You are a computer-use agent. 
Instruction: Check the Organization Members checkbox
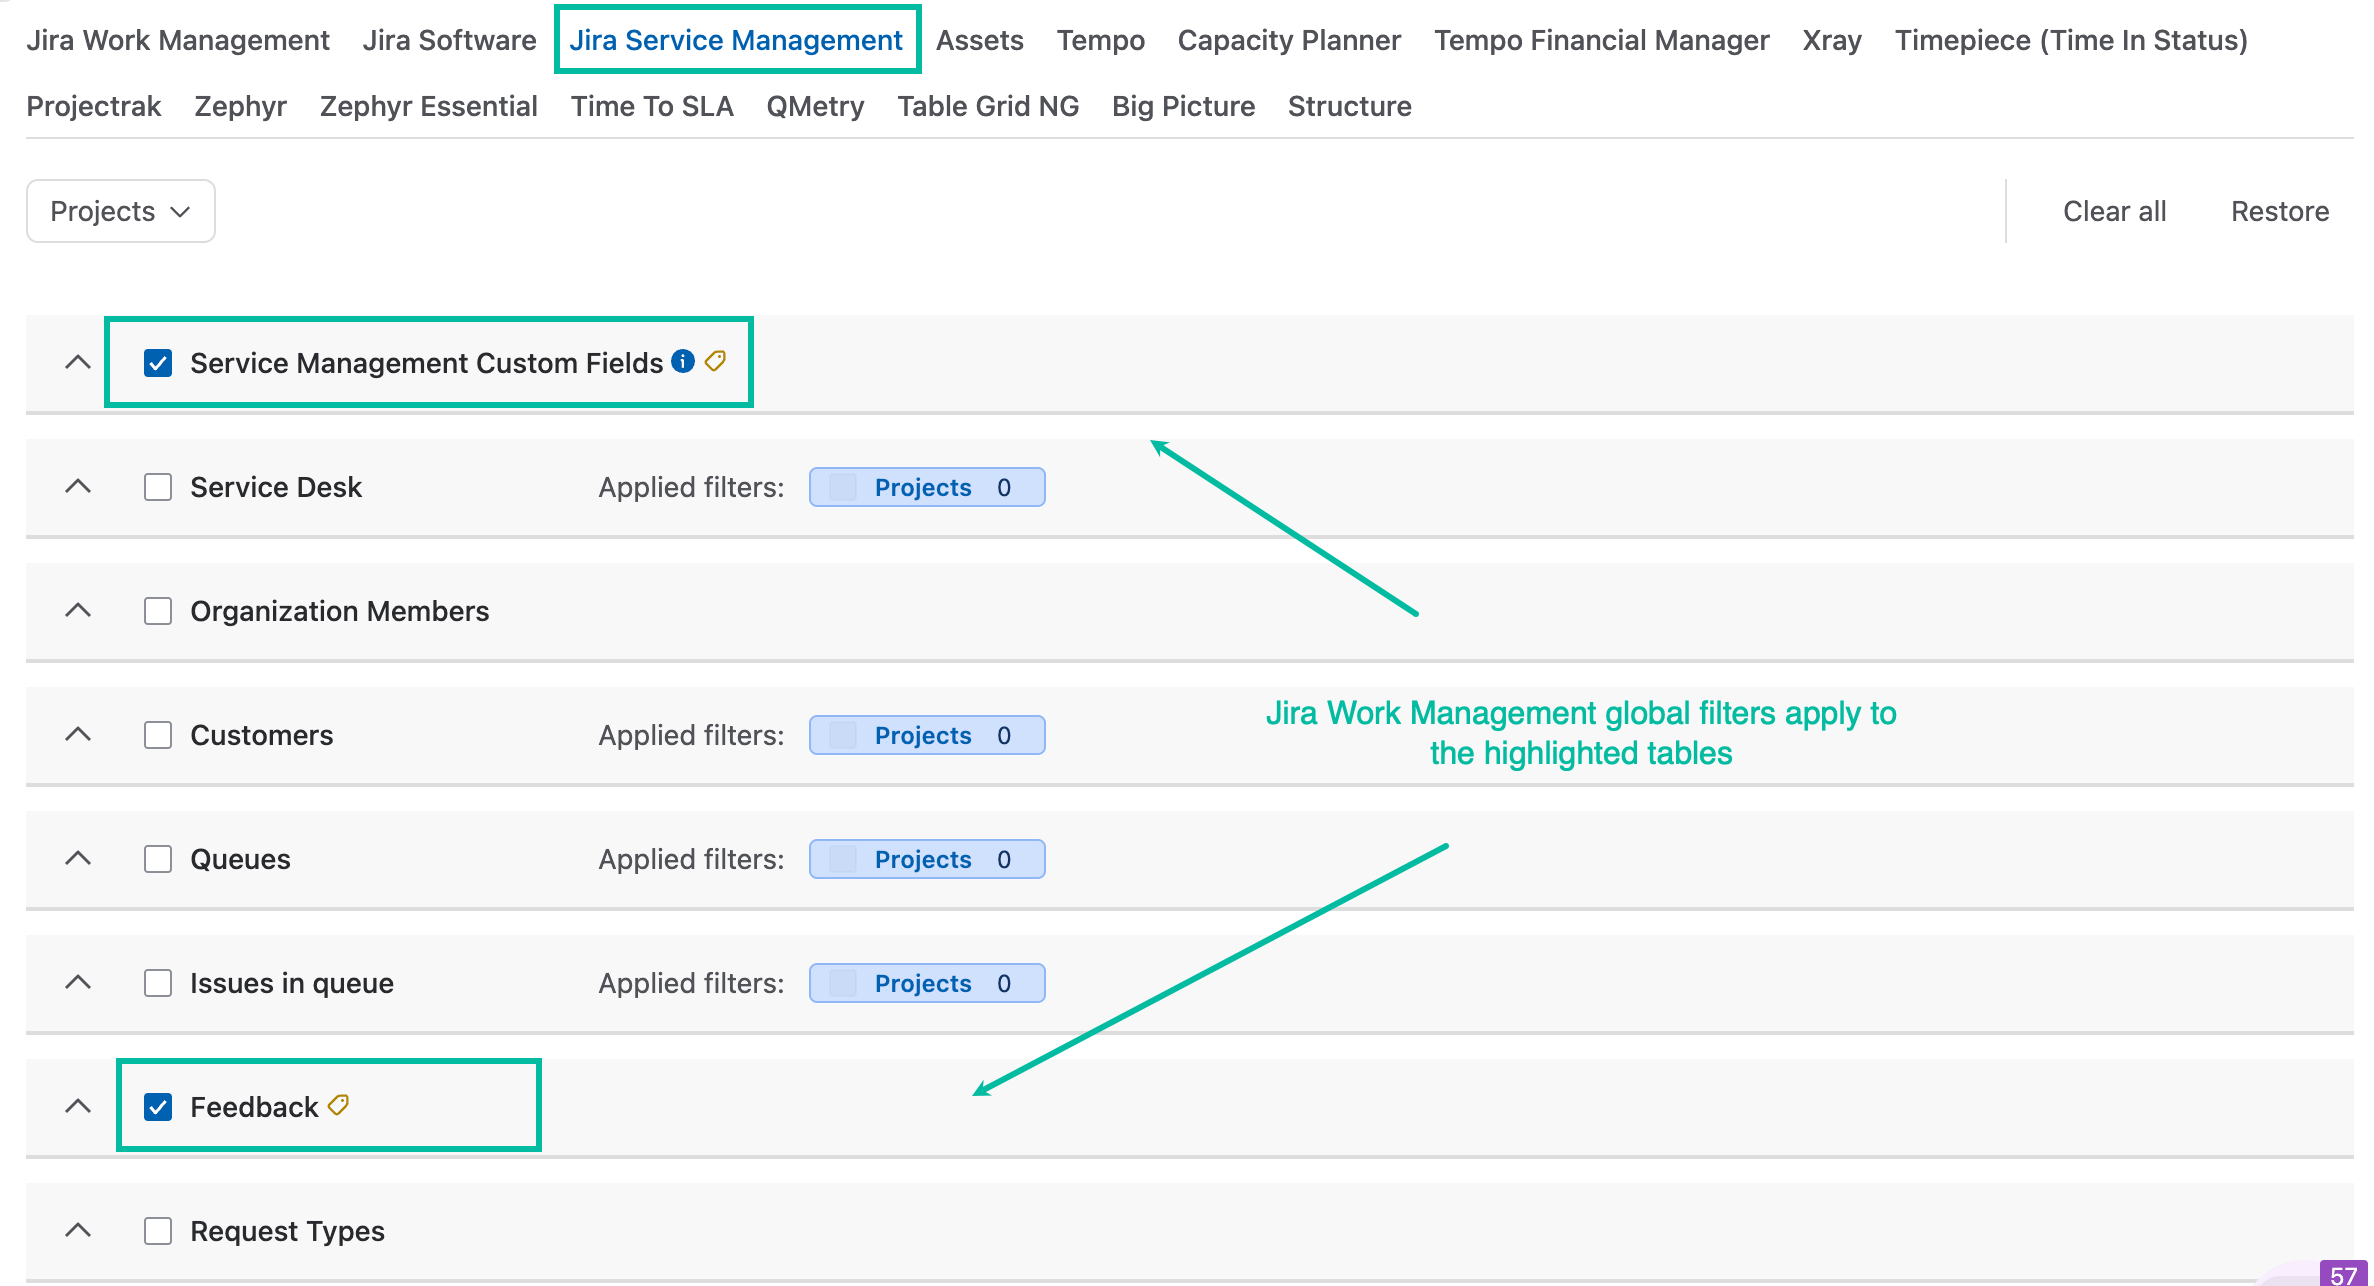tap(158, 611)
